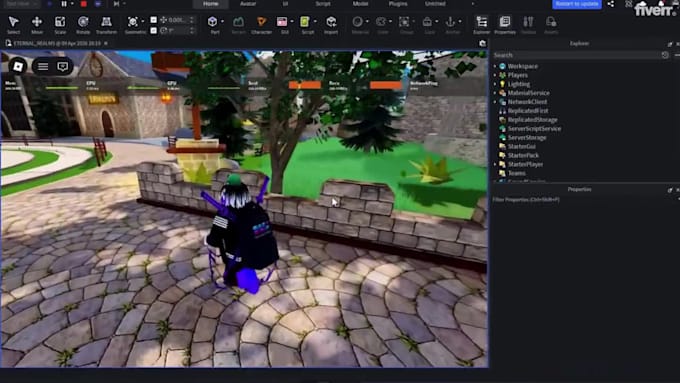
Task: Activate the Transform tool
Action: tap(106, 24)
